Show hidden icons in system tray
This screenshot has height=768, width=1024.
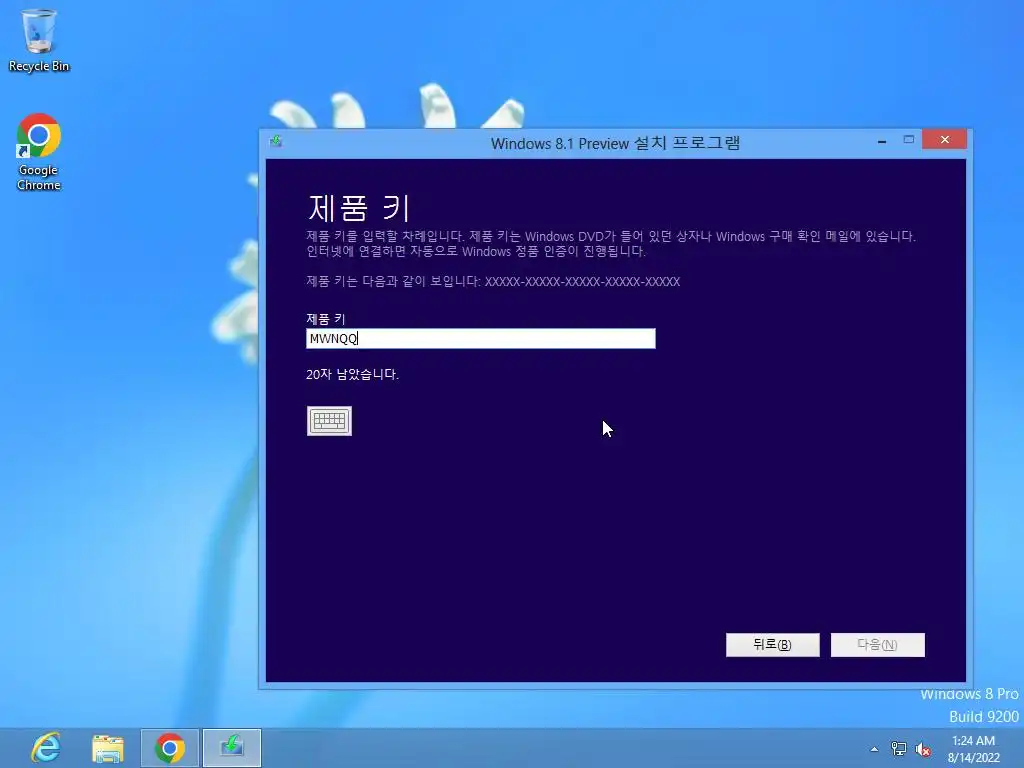tap(874, 749)
